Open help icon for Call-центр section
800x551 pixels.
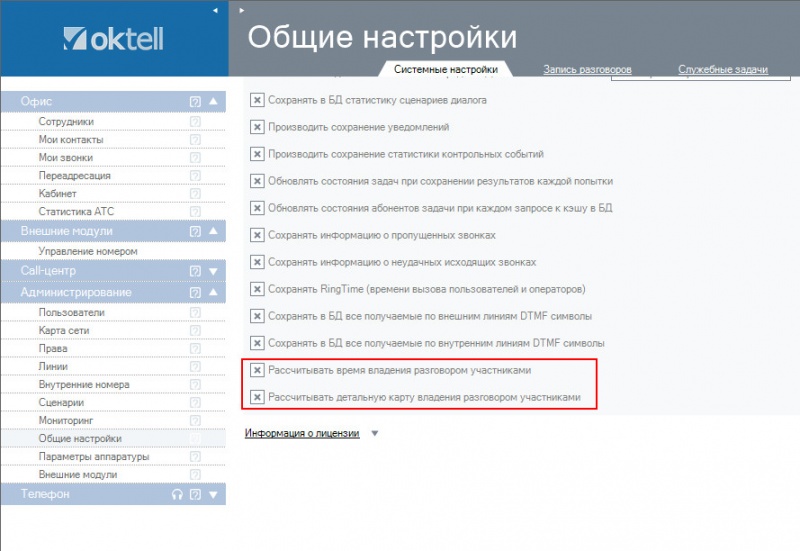coord(195,271)
